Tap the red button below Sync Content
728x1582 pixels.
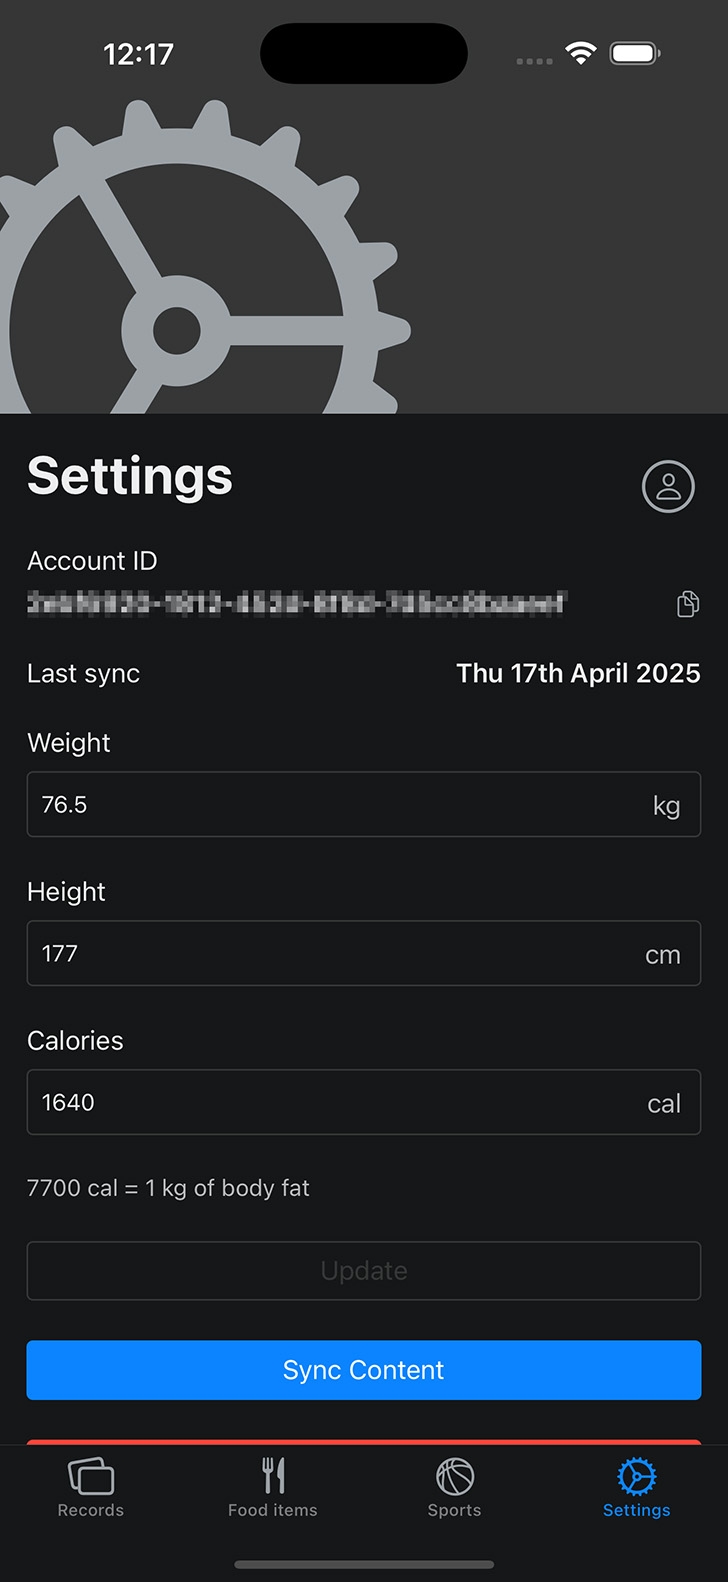364,1442
